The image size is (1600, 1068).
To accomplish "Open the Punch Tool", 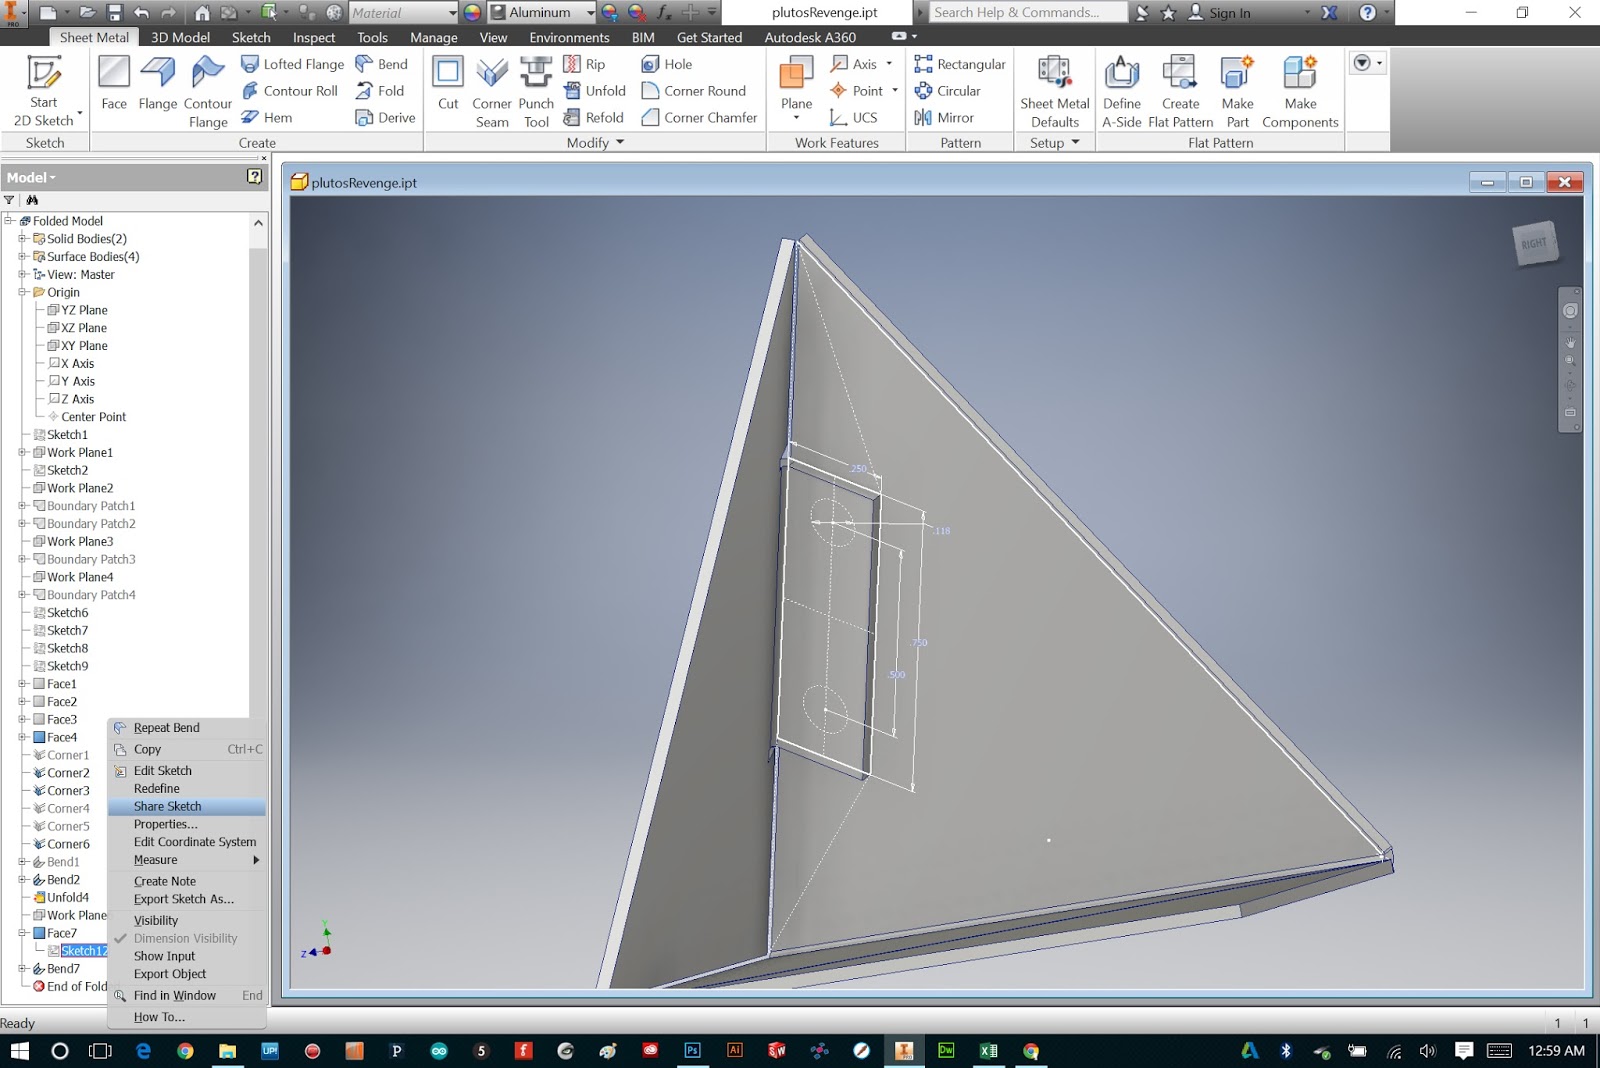I will point(536,88).
